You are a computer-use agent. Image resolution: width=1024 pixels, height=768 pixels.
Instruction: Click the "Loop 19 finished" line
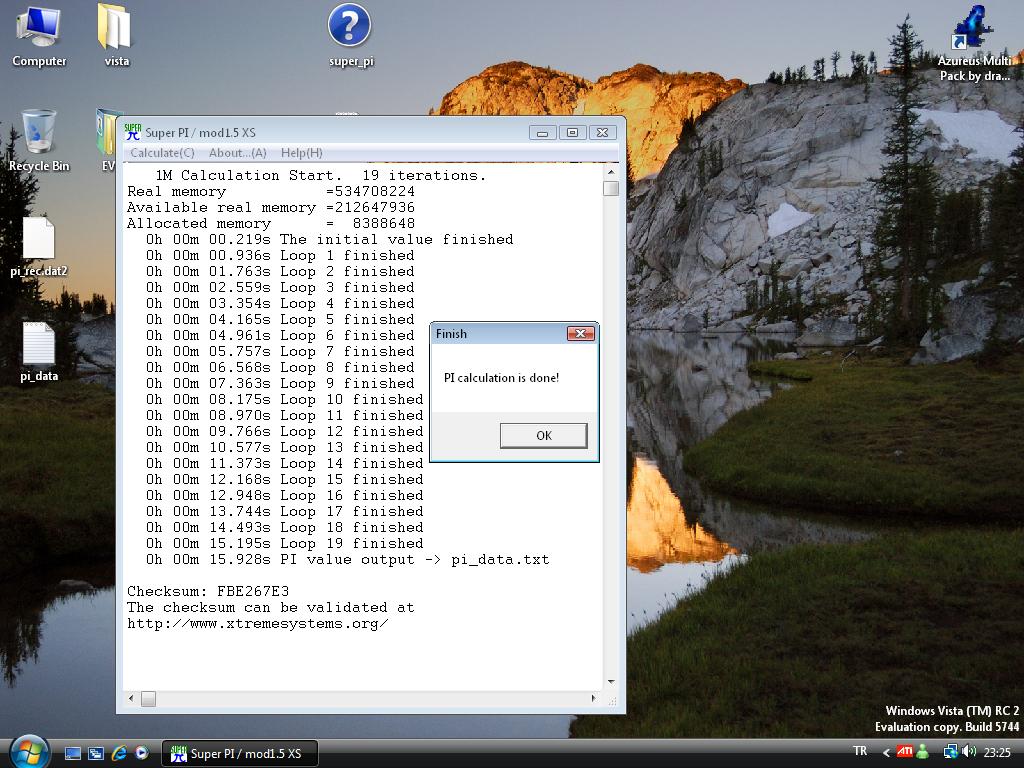pos(285,544)
